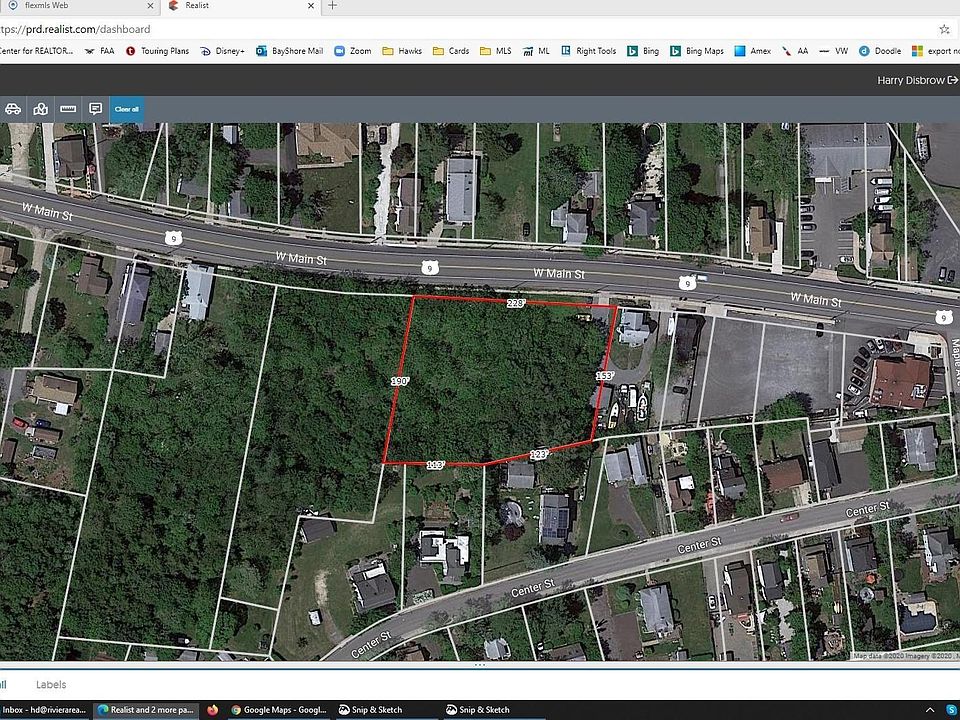This screenshot has height=720, width=960.
Task: Open the AA bookmark
Action: pos(795,51)
